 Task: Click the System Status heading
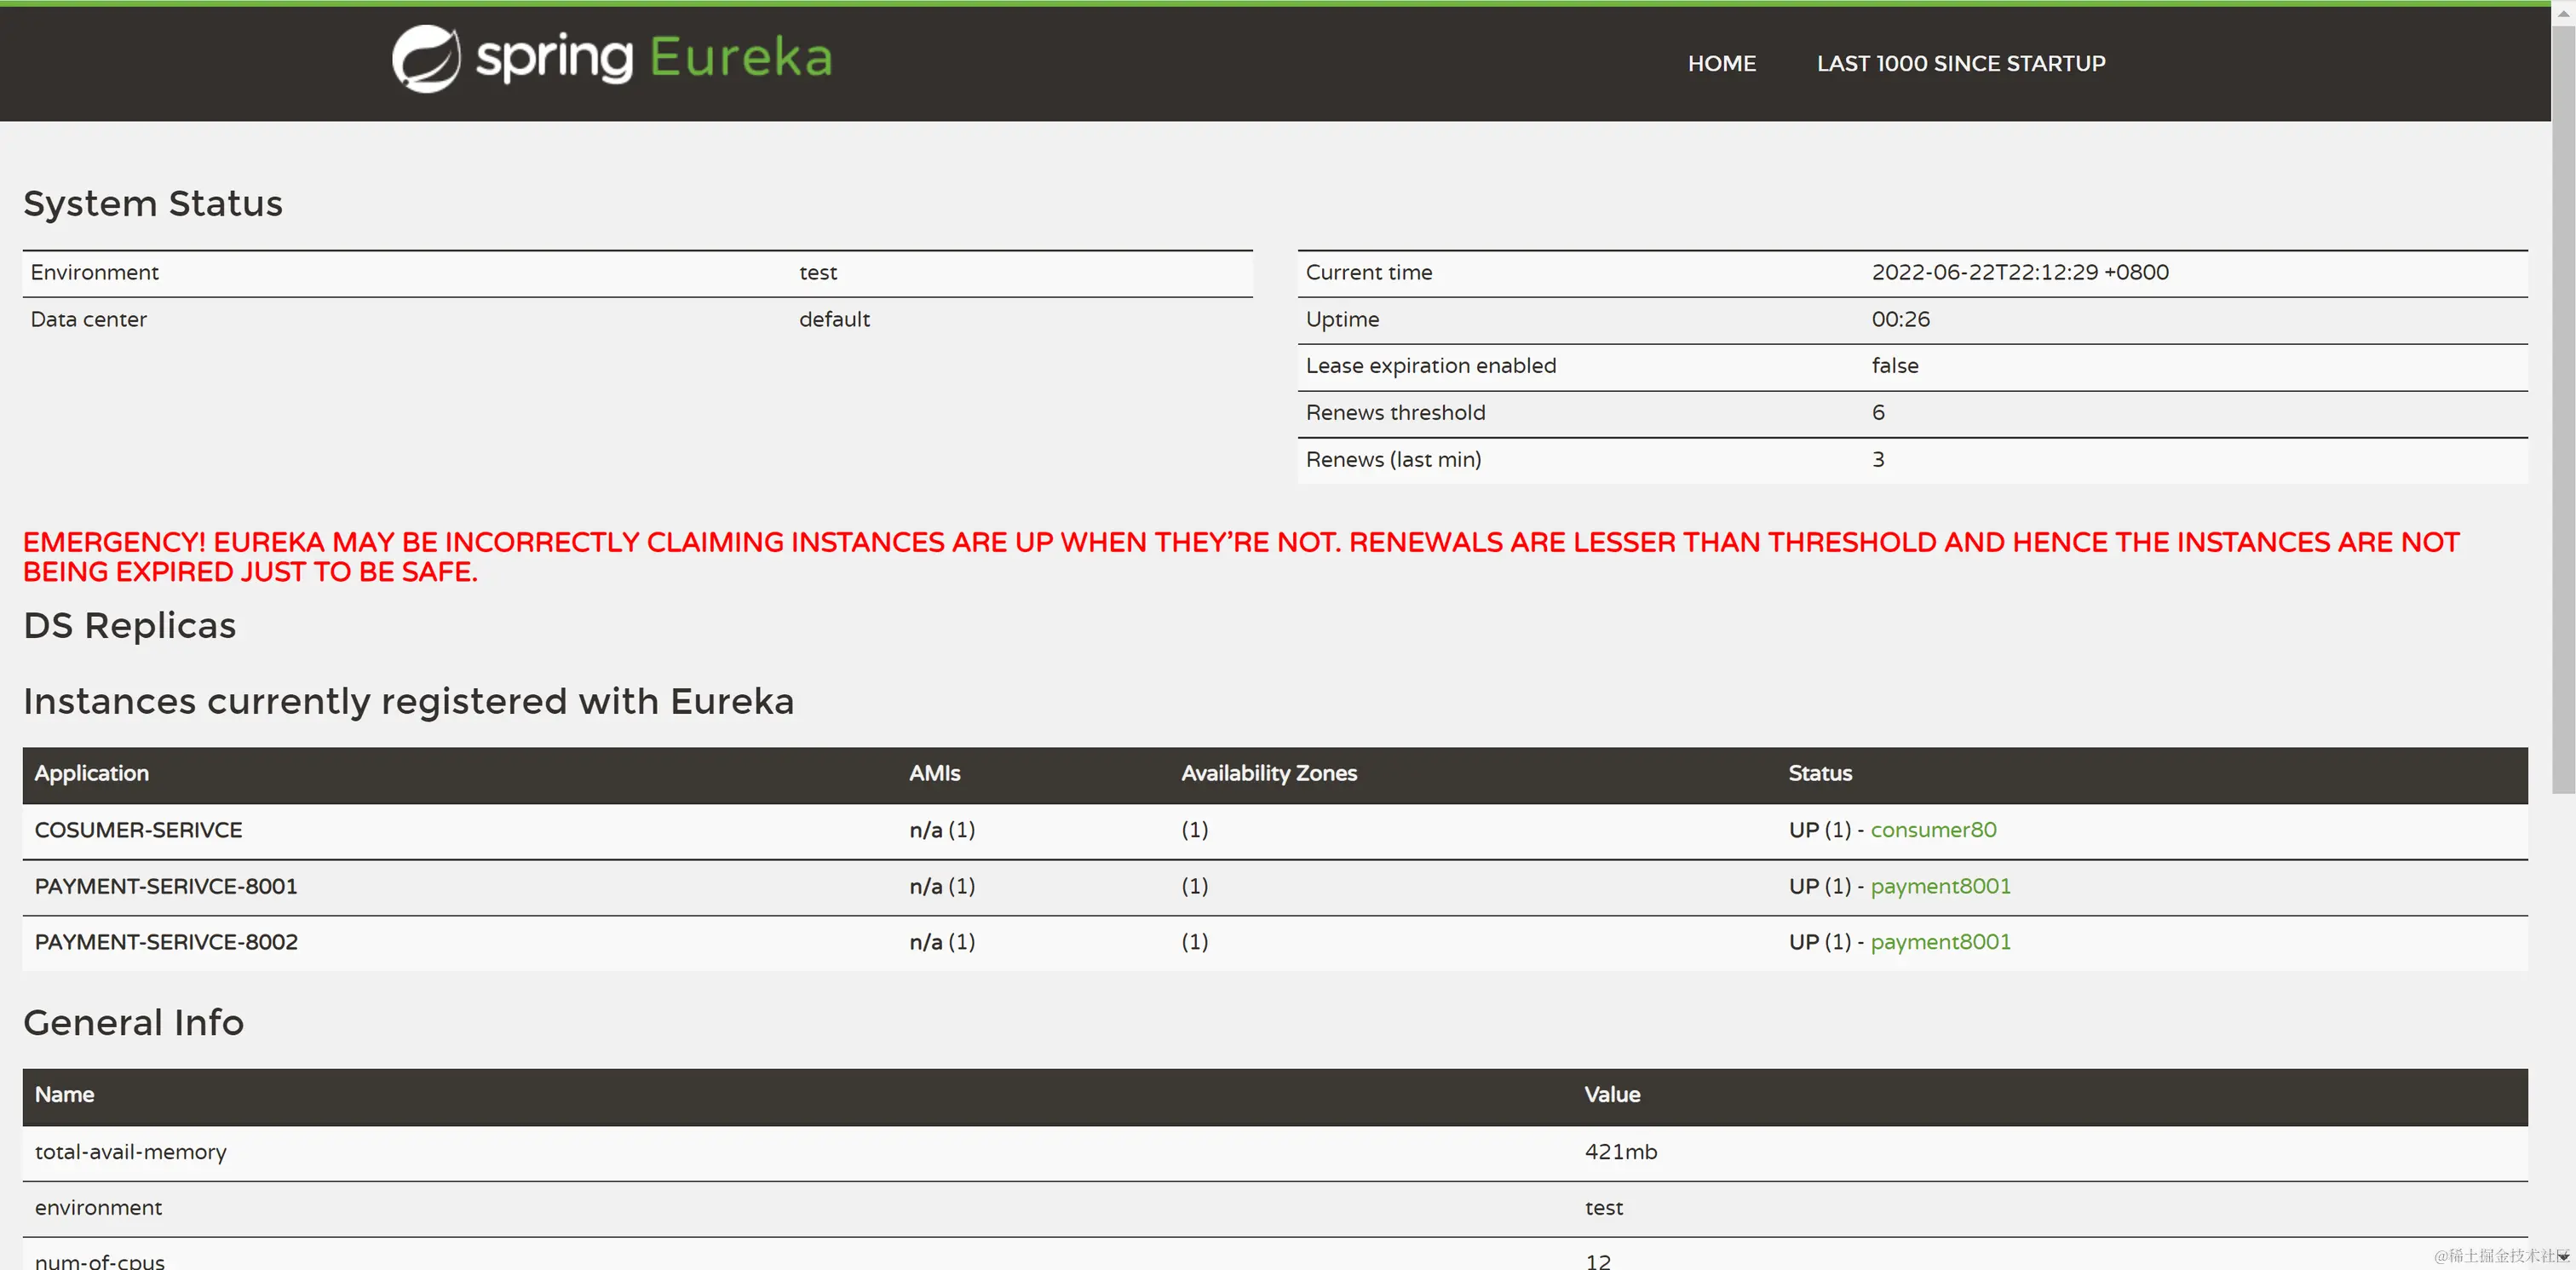click(x=153, y=203)
